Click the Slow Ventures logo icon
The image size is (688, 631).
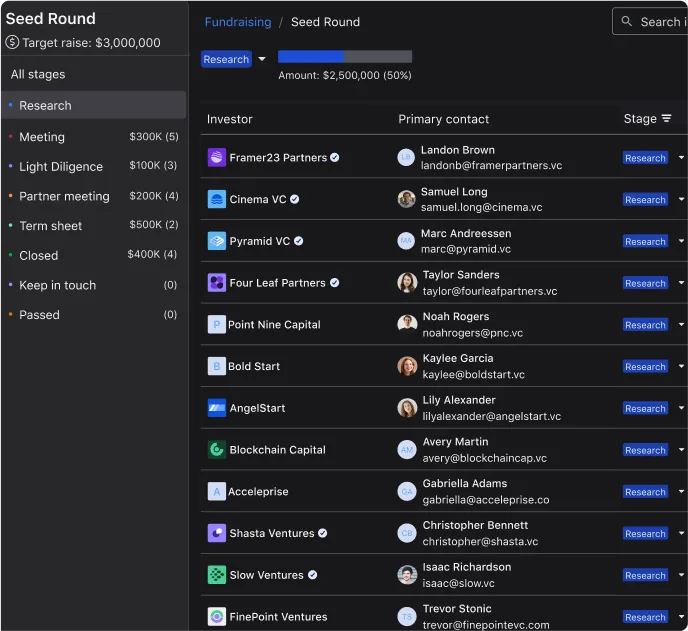click(x=216, y=575)
